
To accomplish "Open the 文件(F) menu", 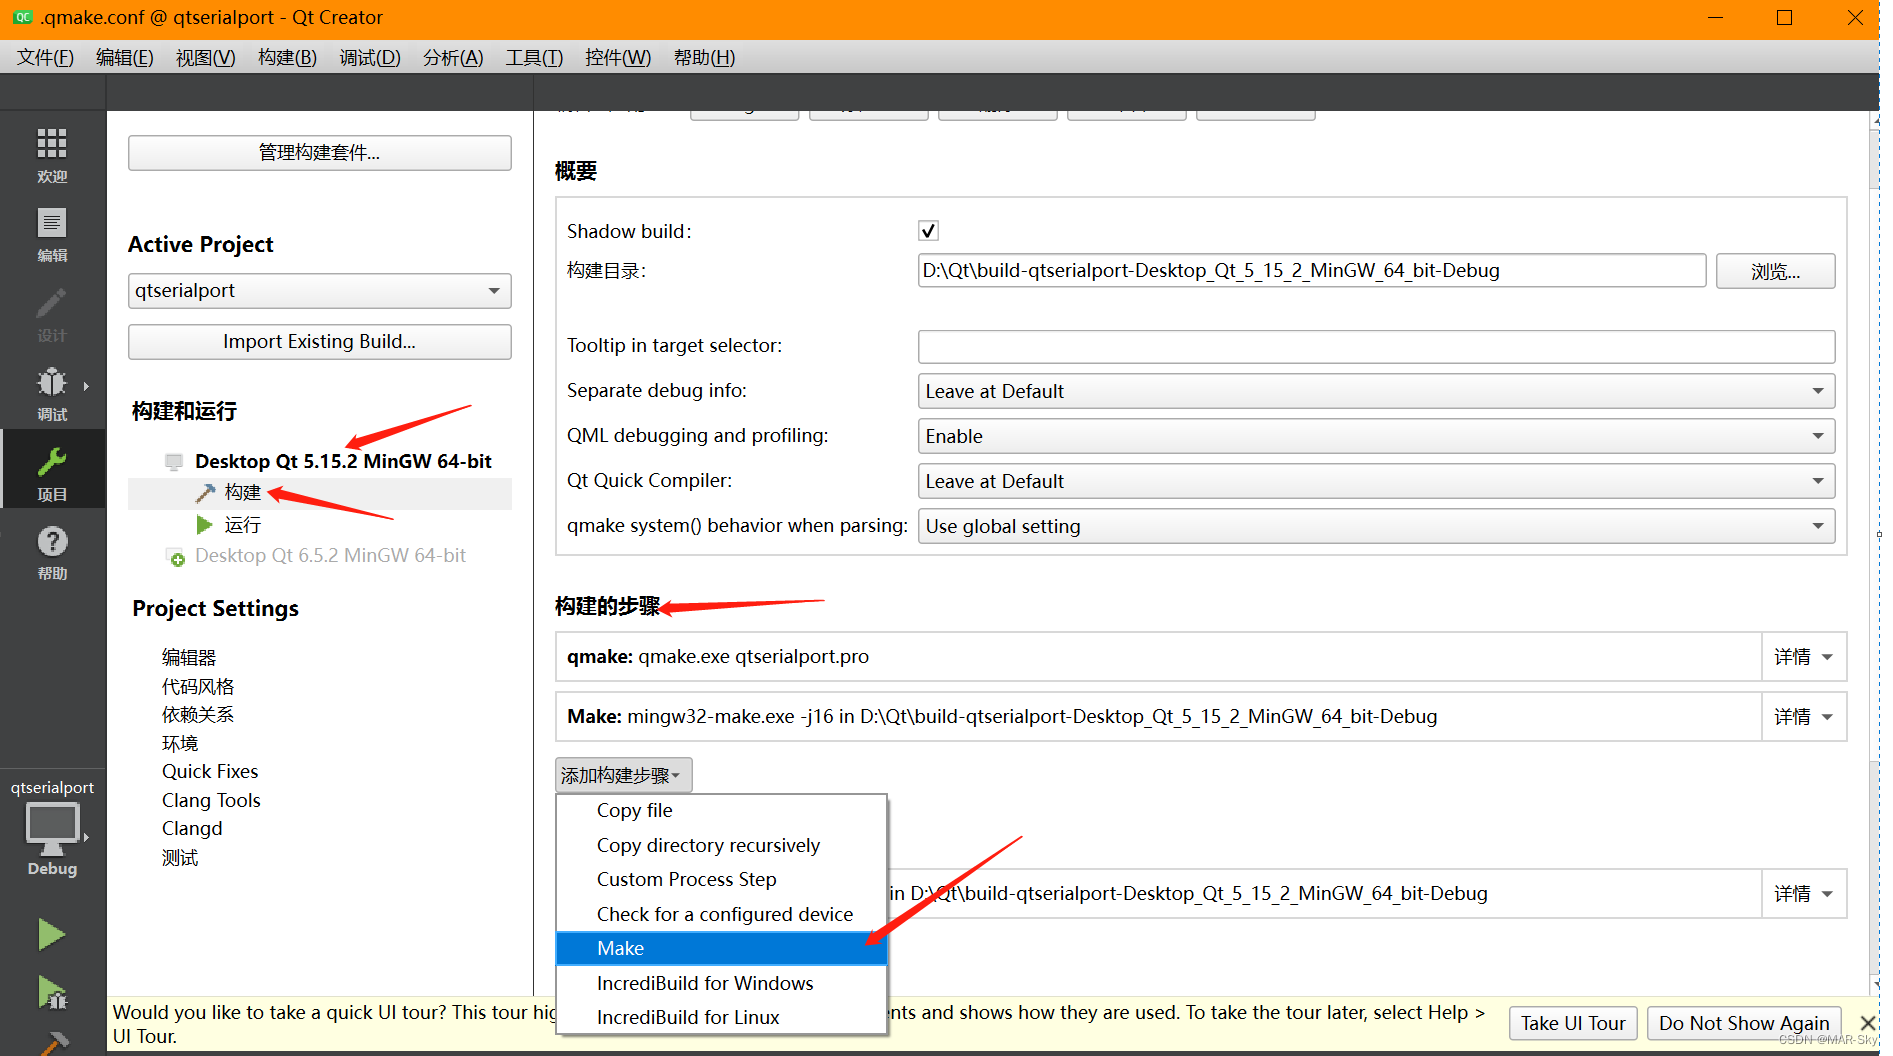I will pos(45,58).
